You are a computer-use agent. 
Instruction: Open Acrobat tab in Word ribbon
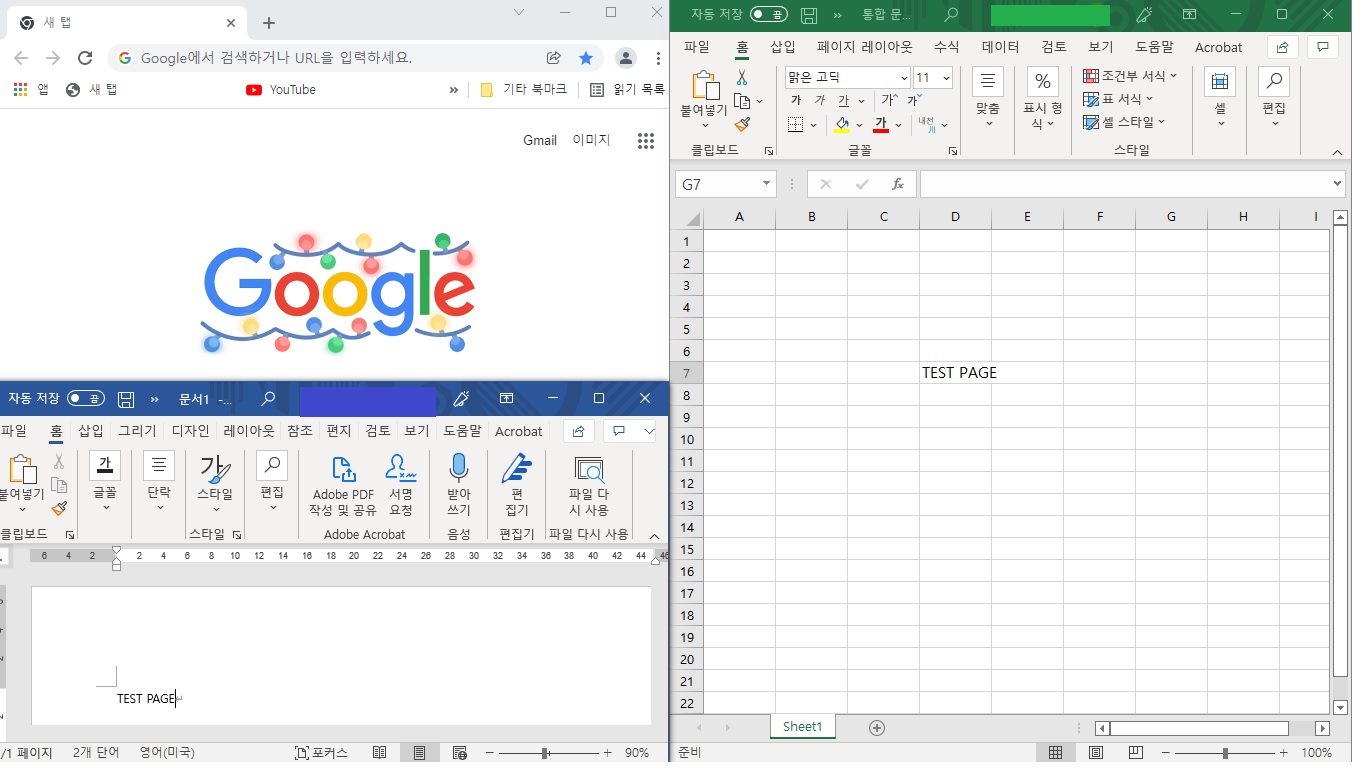[519, 431]
